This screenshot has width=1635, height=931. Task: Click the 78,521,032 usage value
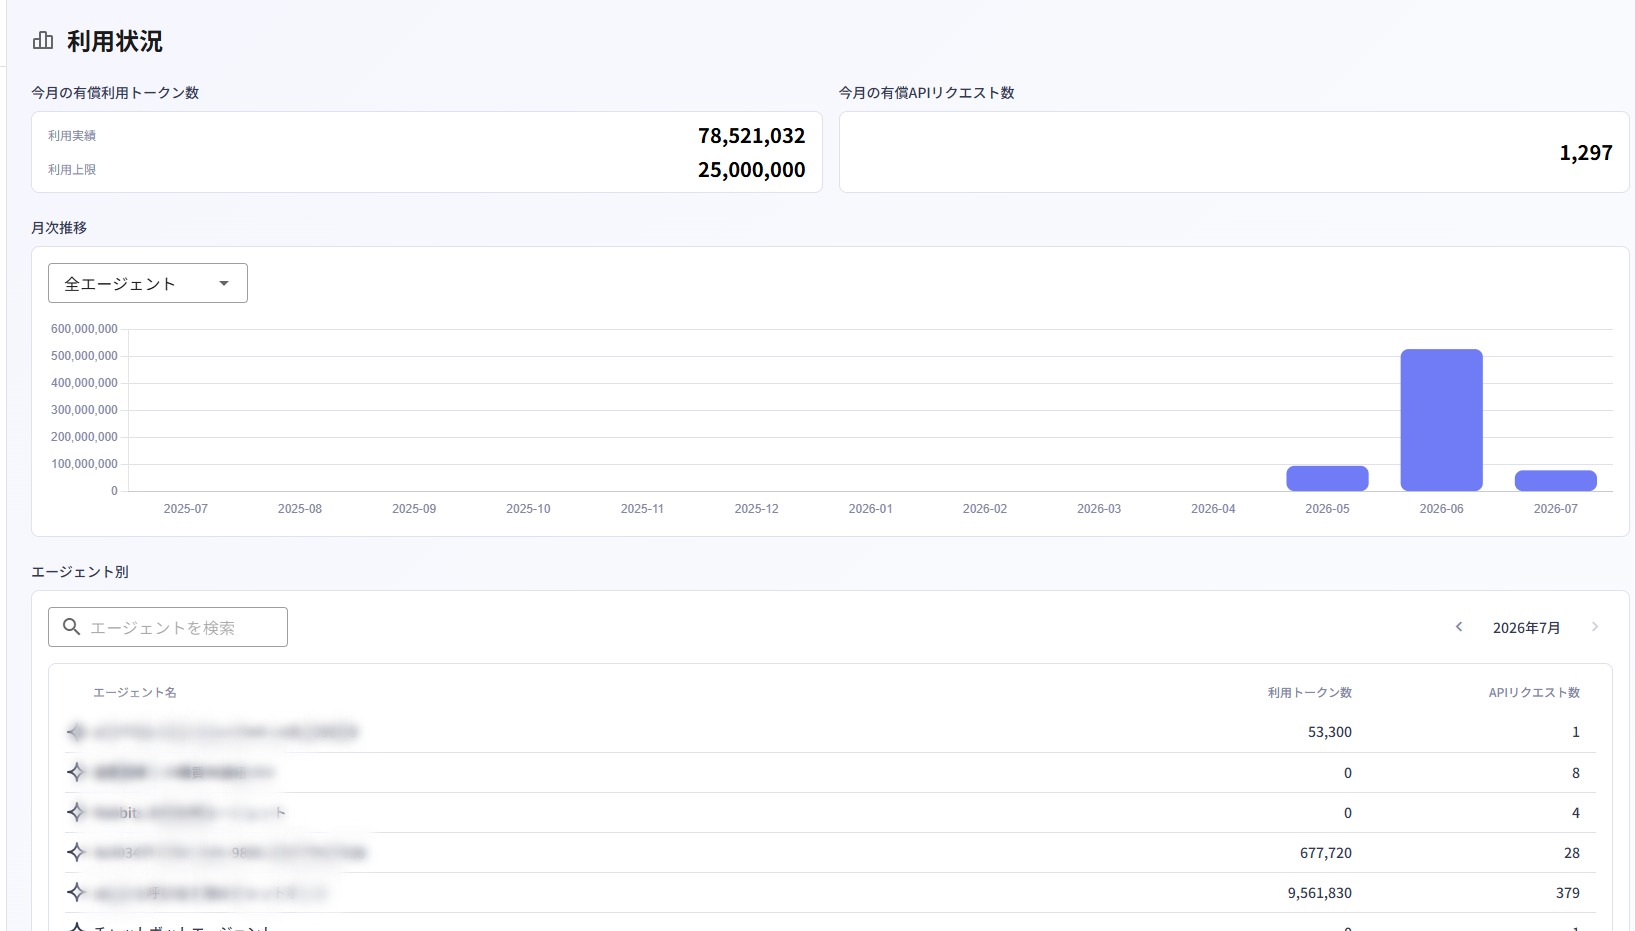(751, 136)
